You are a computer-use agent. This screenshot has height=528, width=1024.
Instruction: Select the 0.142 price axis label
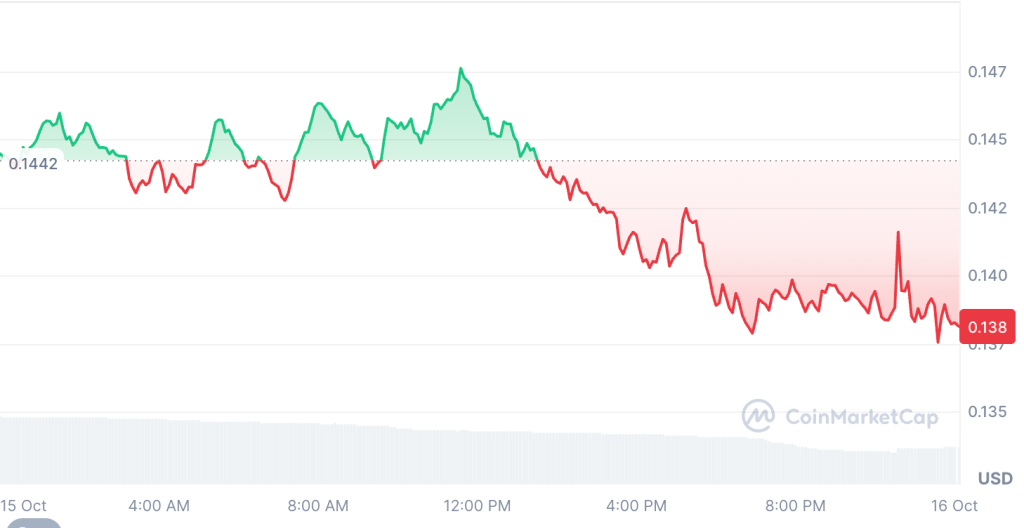(987, 208)
